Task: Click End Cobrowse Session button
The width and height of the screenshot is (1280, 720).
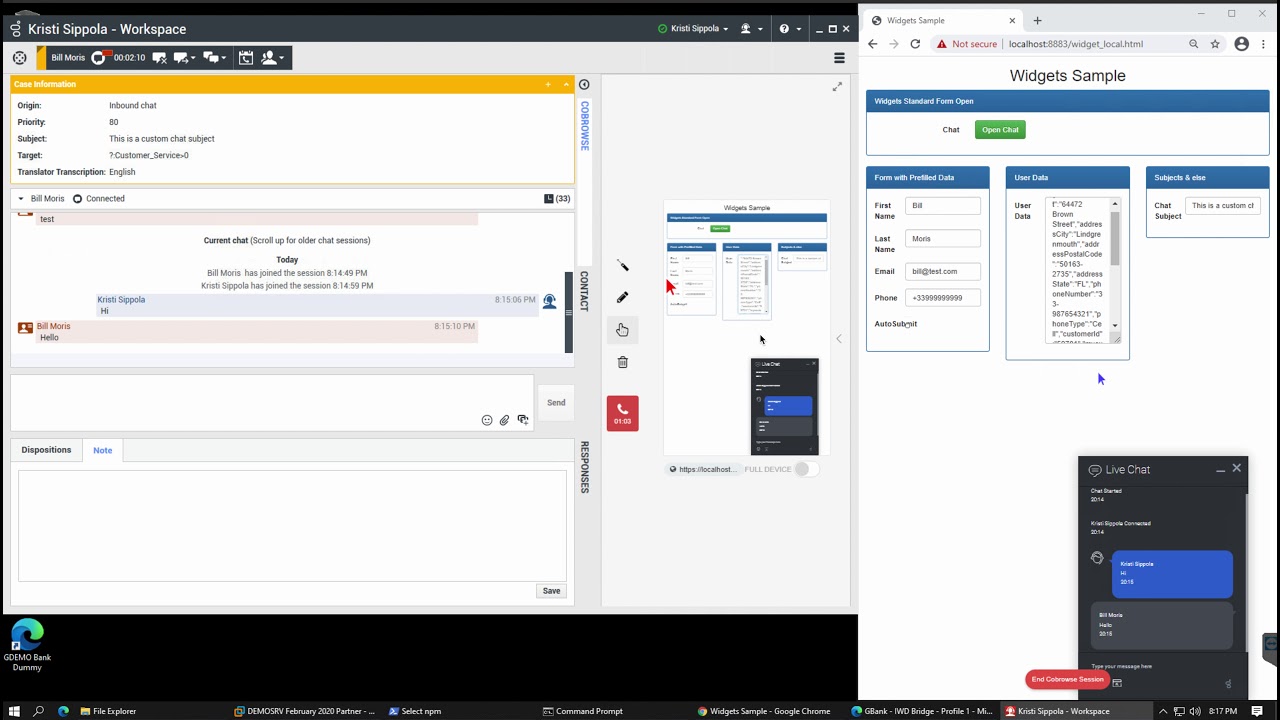Action: coord(1067,679)
